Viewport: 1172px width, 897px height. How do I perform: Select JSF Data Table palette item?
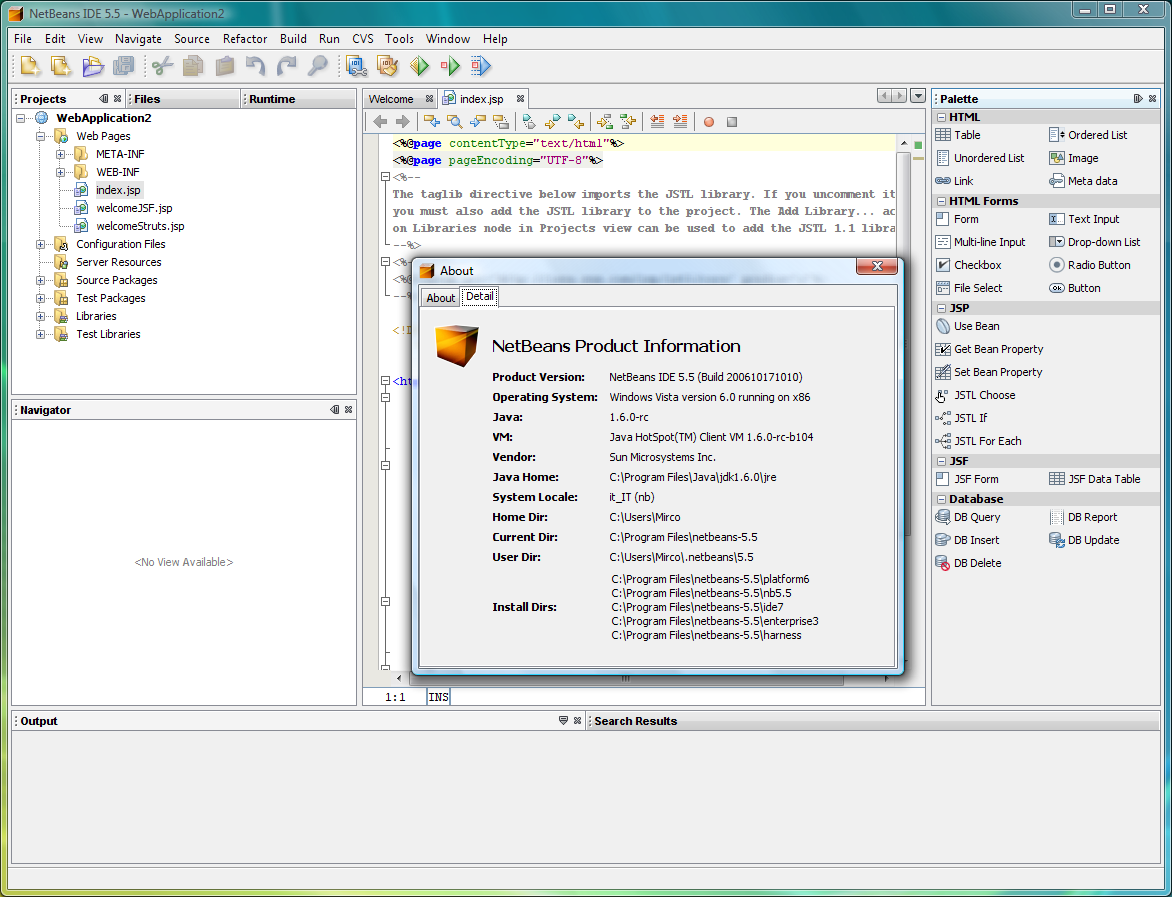(1095, 479)
